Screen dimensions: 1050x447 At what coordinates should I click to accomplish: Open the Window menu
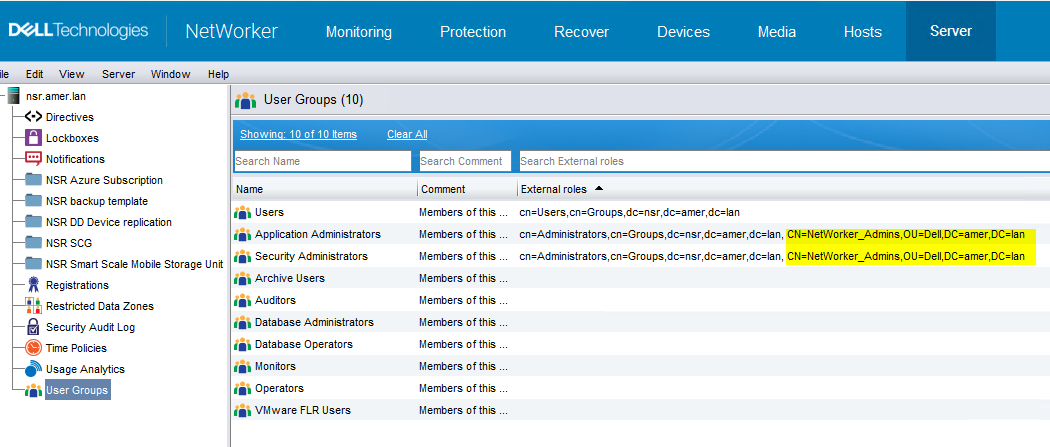tap(170, 74)
